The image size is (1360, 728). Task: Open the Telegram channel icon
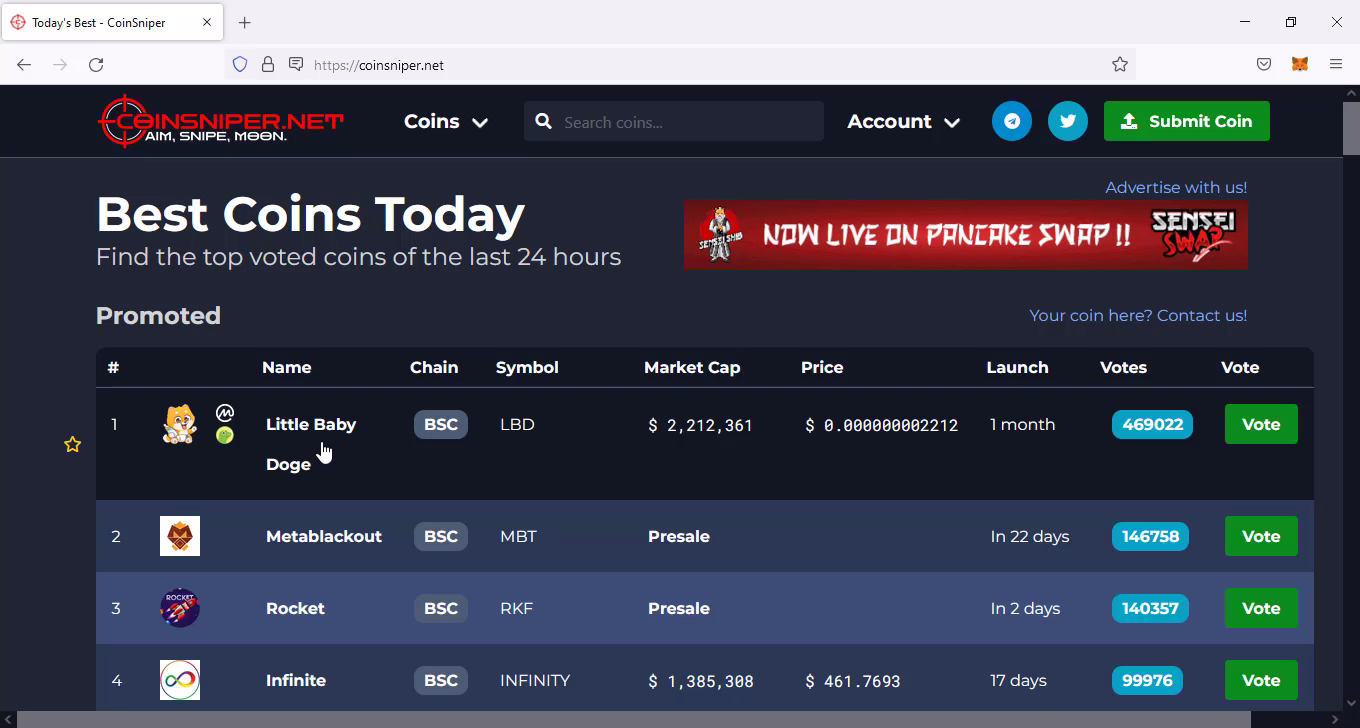(1011, 121)
